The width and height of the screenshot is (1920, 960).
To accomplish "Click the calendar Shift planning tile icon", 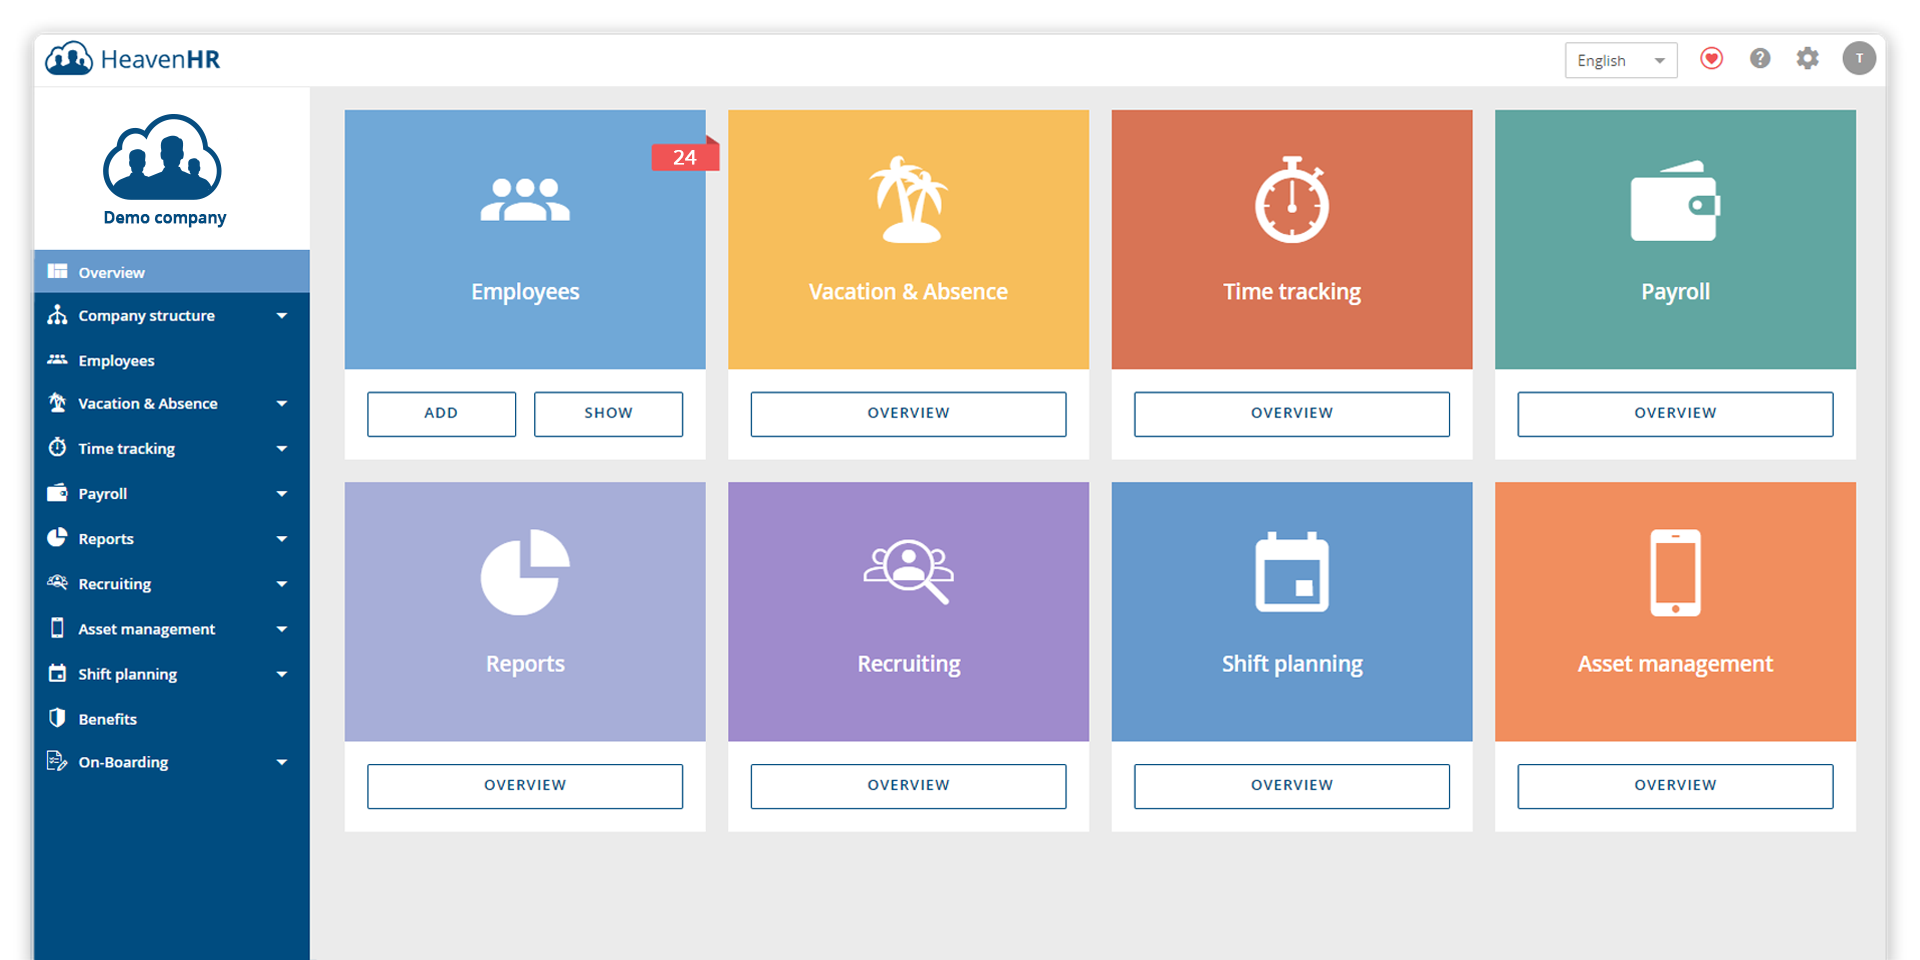I will pyautogui.click(x=1292, y=572).
